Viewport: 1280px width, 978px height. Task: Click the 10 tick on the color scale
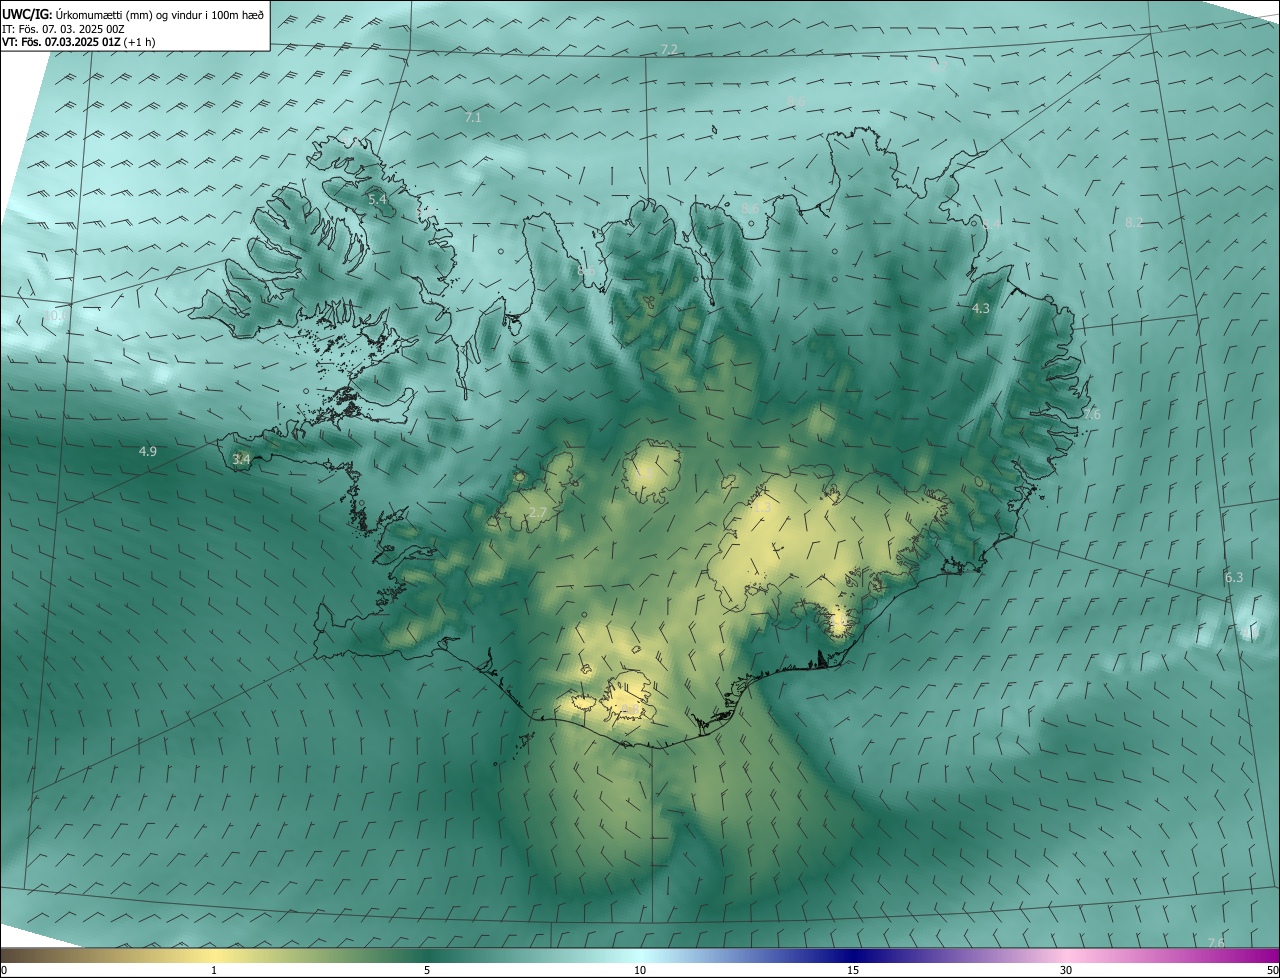pos(640,970)
